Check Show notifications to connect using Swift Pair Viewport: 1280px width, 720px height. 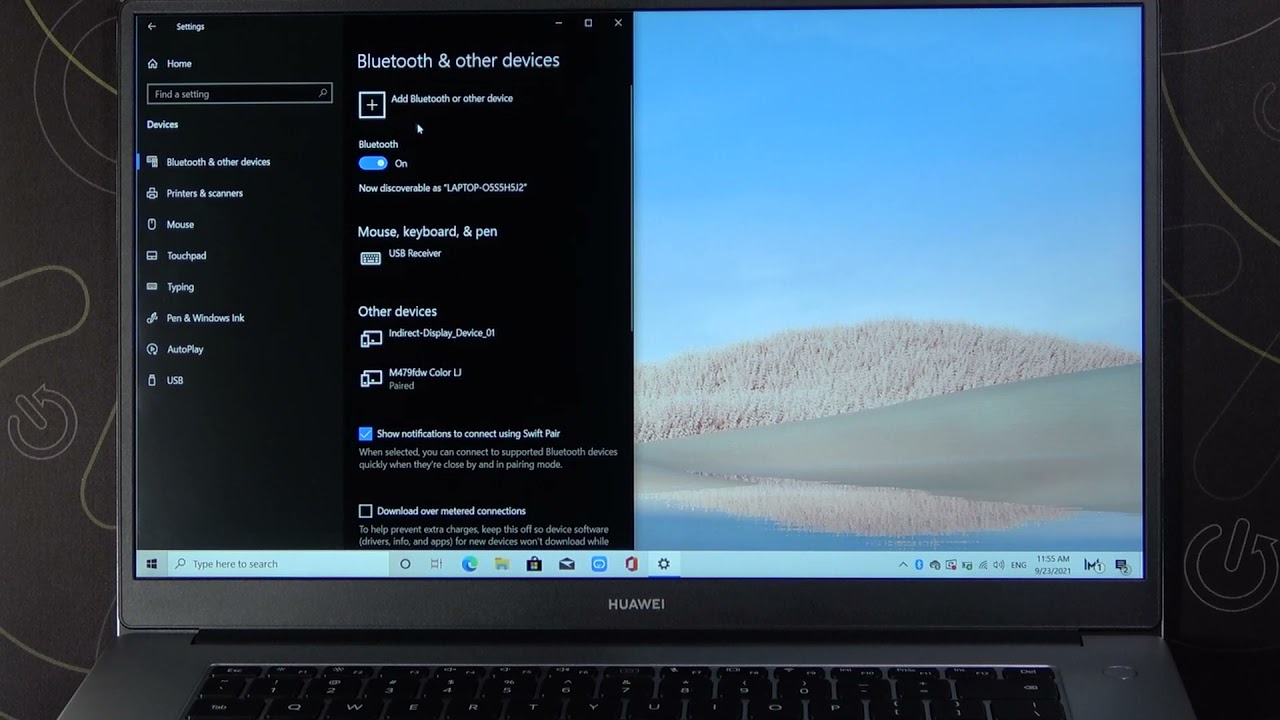coord(365,434)
